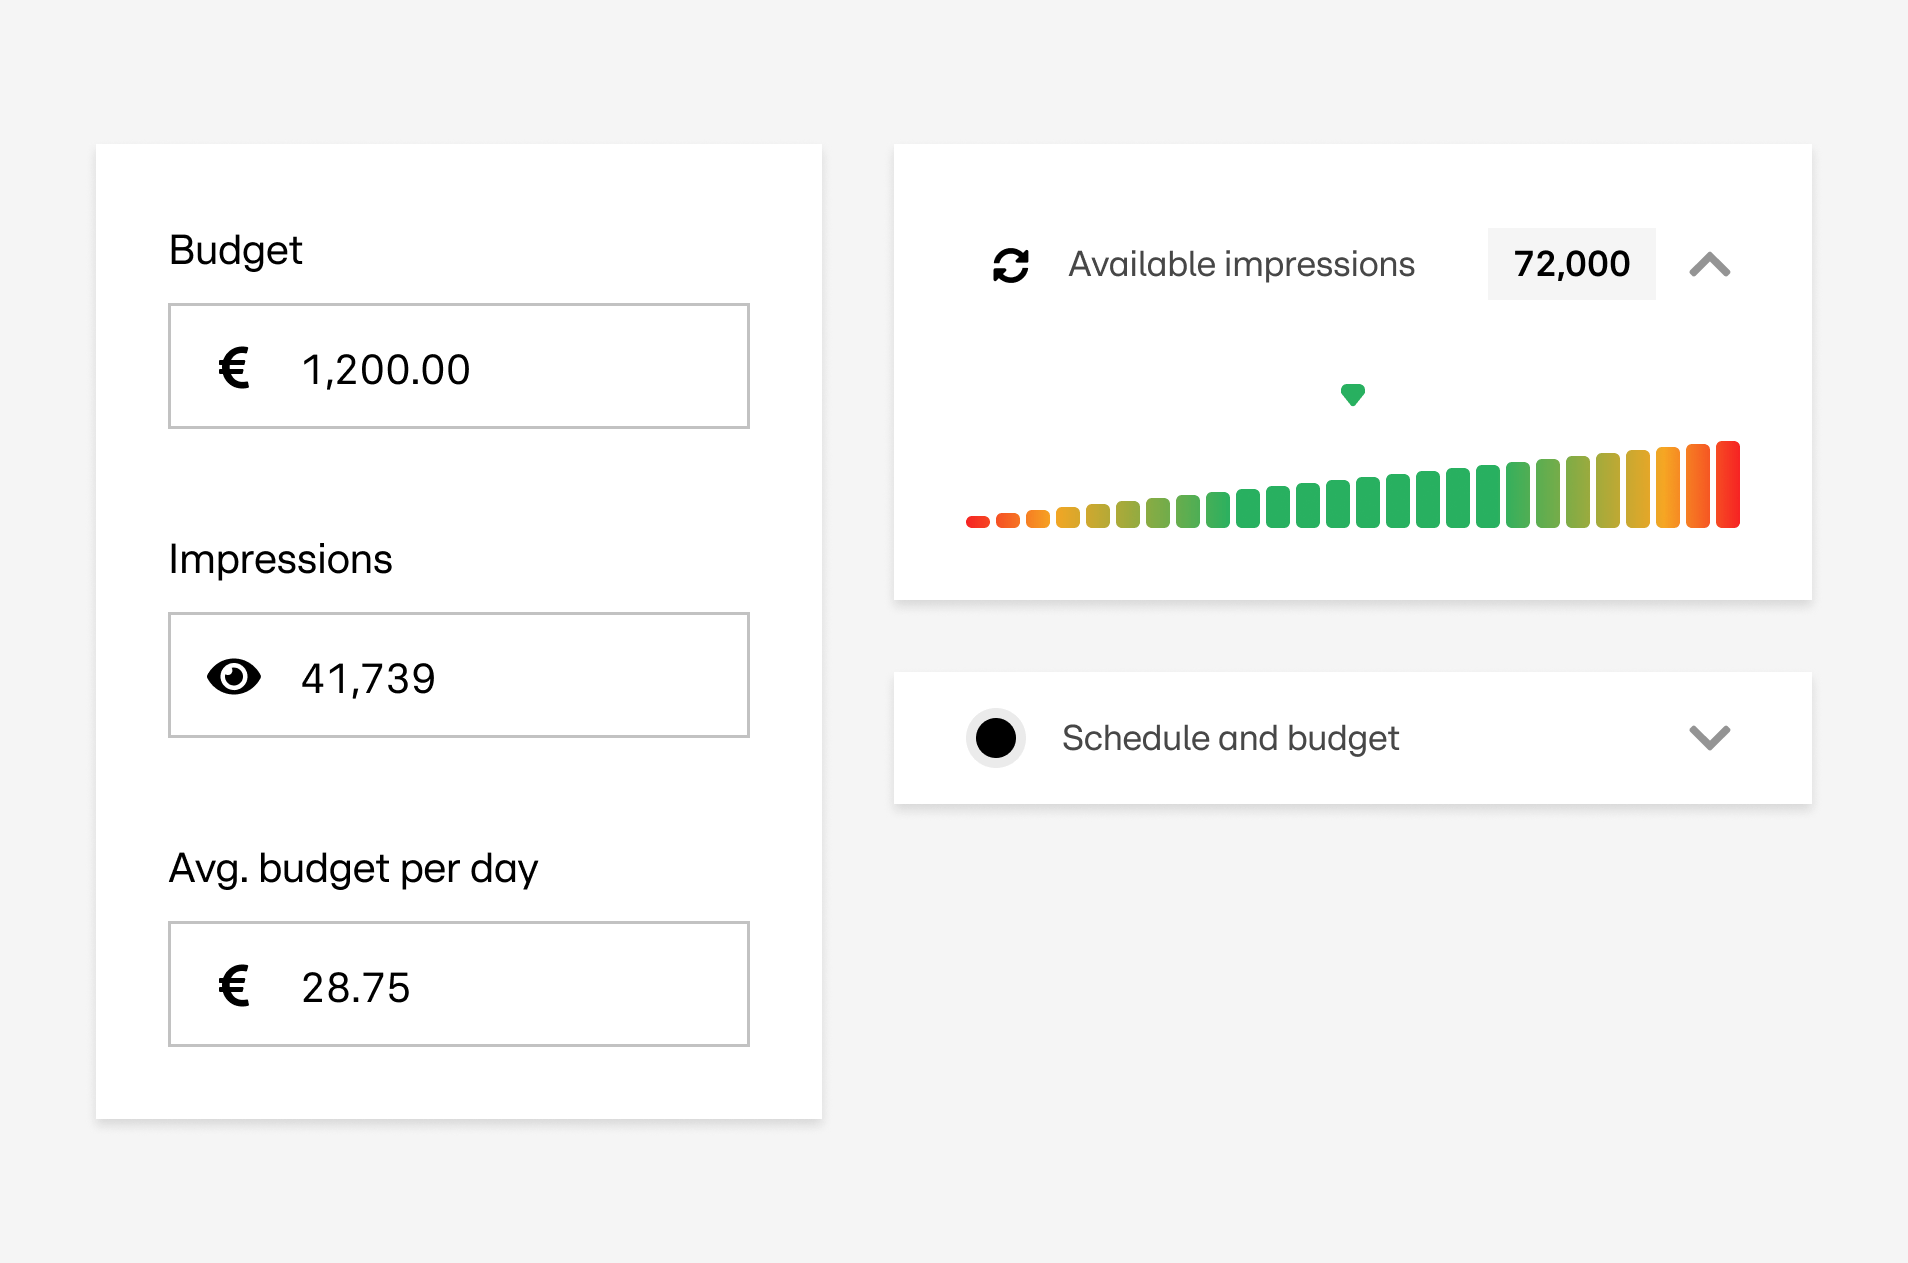The image size is (1908, 1263).
Task: Expand the Schedule and budget section chevron
Action: 1709,738
